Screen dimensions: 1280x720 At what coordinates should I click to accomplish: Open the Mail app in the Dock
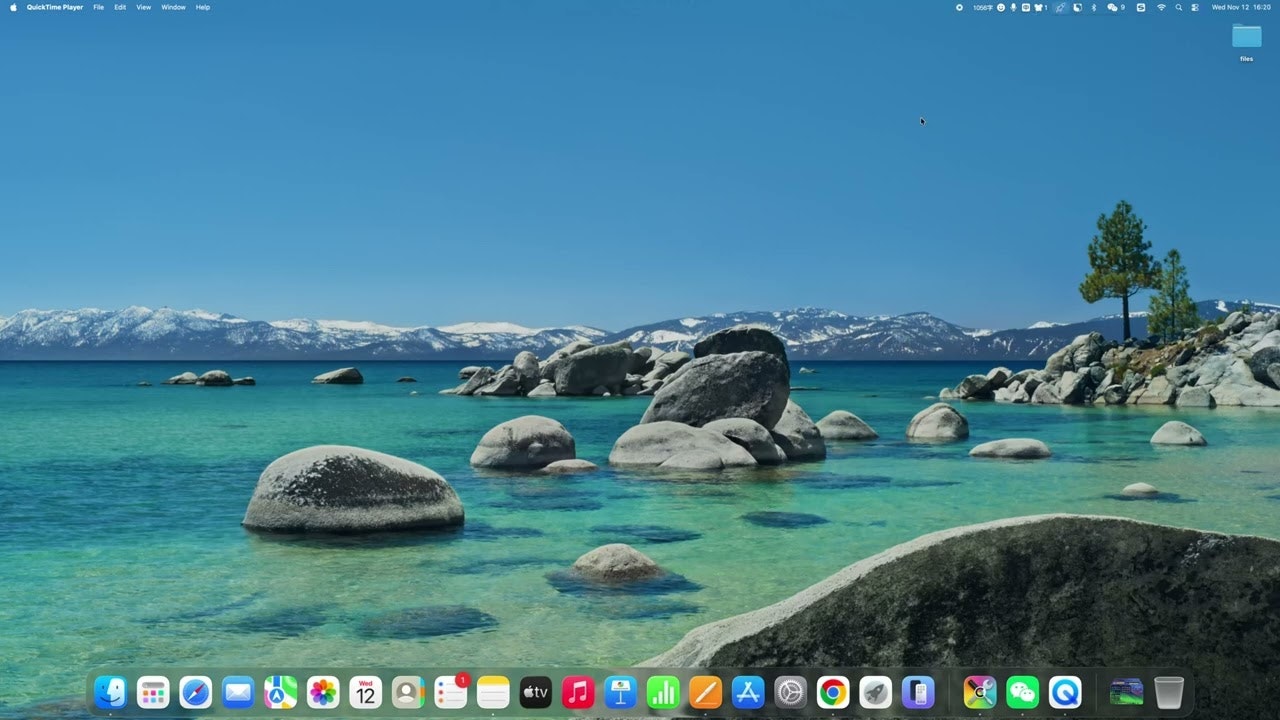(238, 692)
